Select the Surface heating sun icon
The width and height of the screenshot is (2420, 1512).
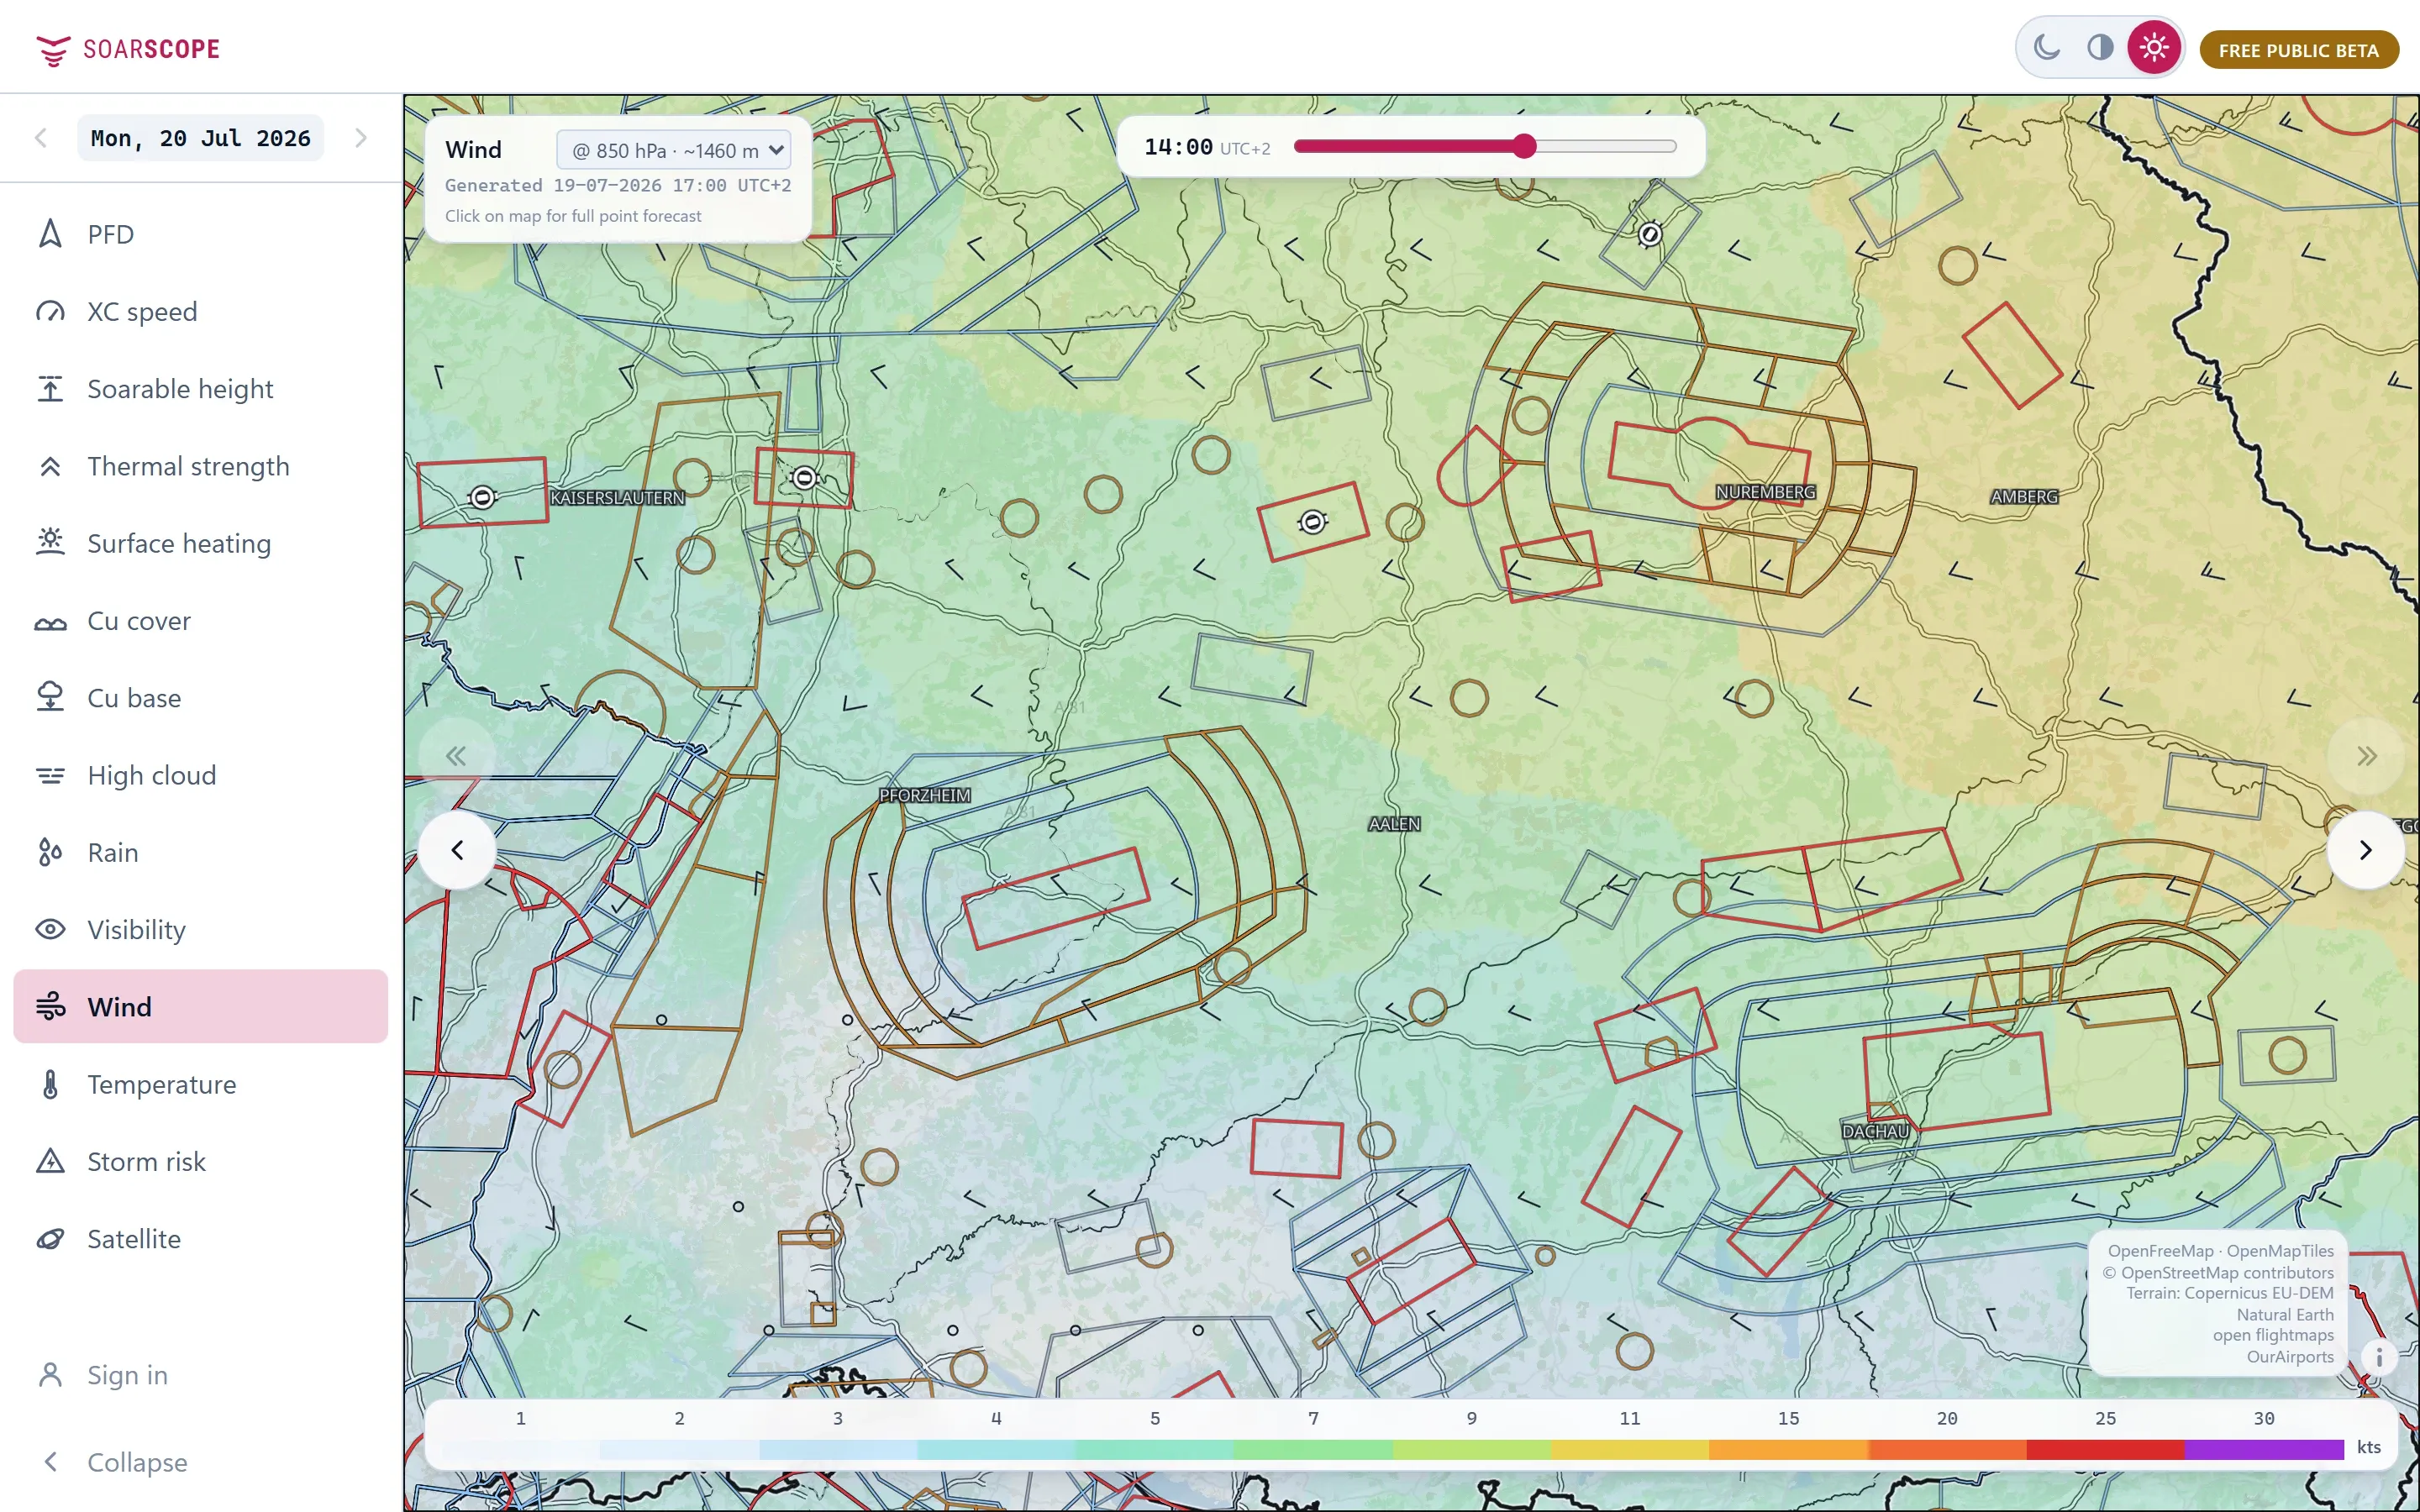50,543
